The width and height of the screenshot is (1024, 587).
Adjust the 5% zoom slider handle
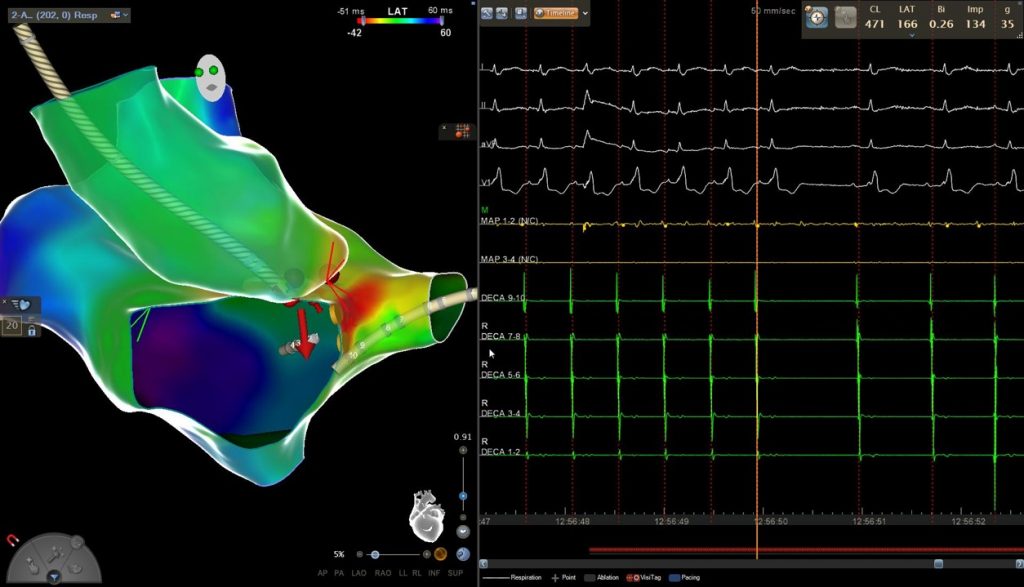tap(375, 554)
